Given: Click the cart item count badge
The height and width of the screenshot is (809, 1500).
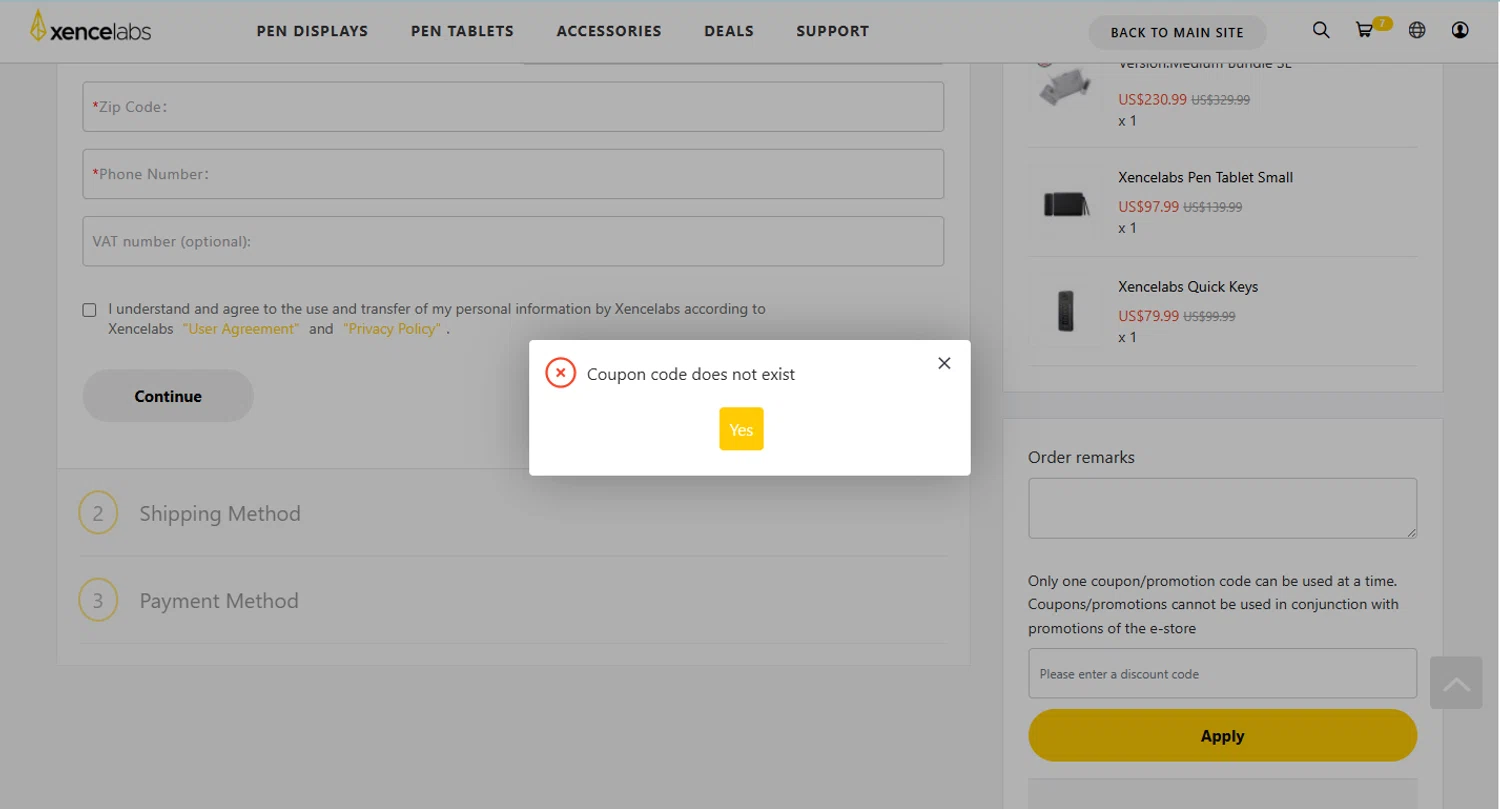Looking at the screenshot, I should click(1382, 23).
